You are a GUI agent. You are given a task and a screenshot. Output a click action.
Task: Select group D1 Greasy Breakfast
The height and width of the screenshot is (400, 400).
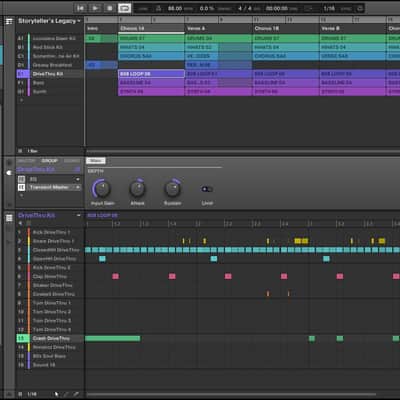tap(49, 65)
